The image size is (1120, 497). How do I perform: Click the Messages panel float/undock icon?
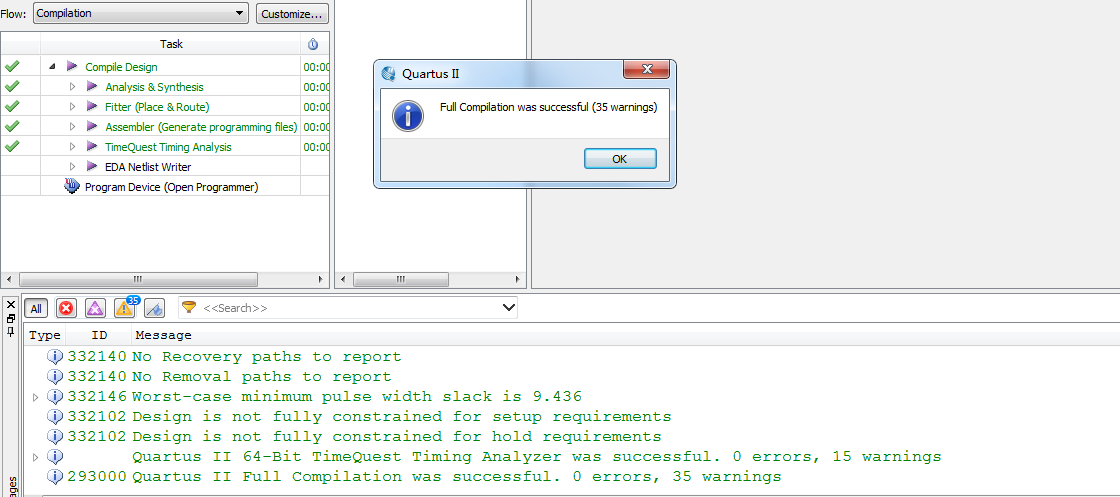click(11, 318)
